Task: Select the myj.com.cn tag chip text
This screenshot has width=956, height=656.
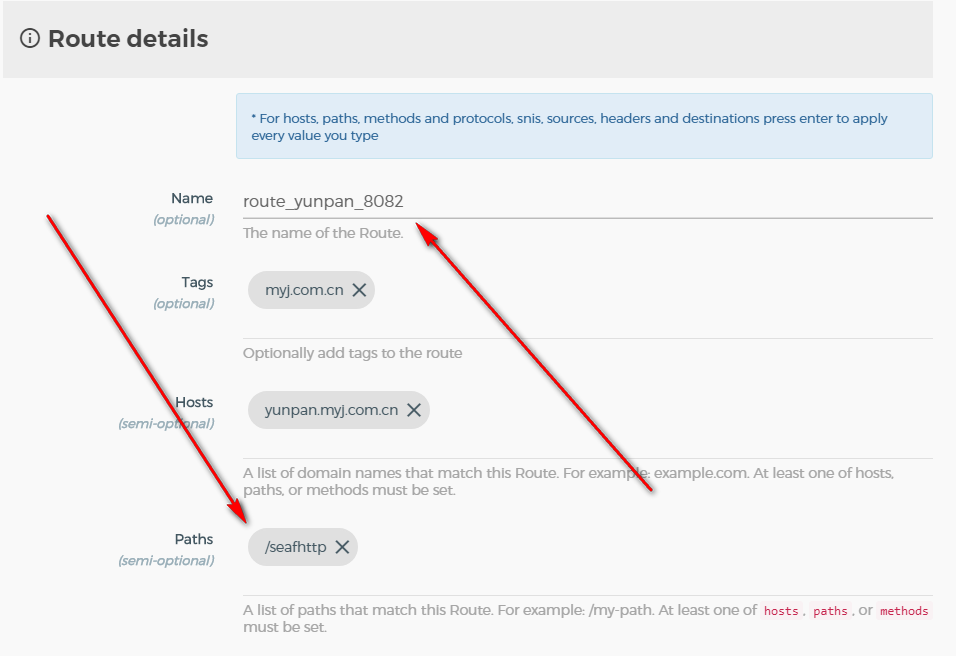Action: tap(304, 291)
